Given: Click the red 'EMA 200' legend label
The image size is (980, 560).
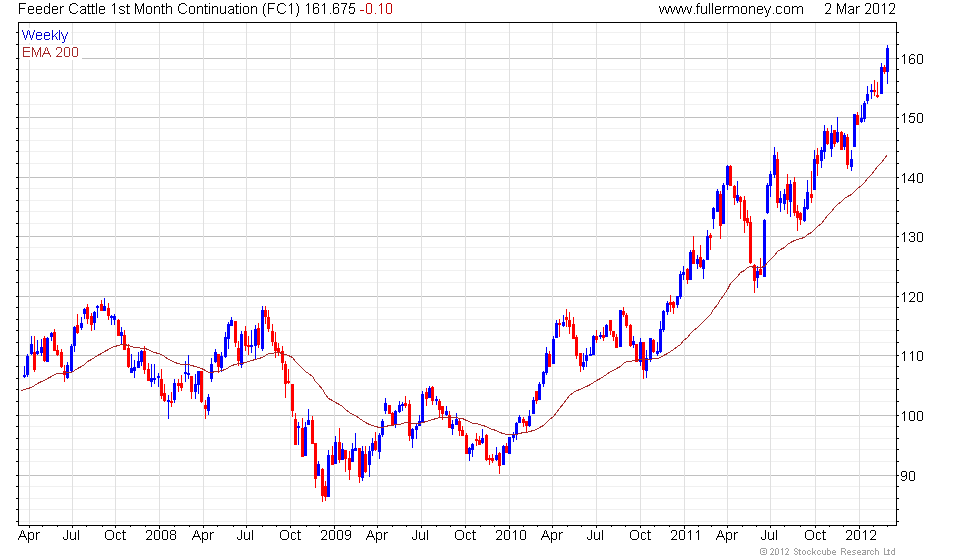Looking at the screenshot, I should 51,52.
